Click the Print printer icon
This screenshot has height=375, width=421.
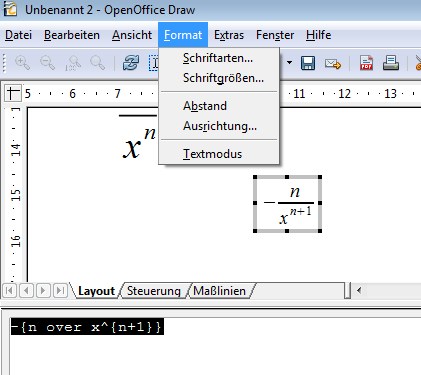pyautogui.click(x=391, y=63)
